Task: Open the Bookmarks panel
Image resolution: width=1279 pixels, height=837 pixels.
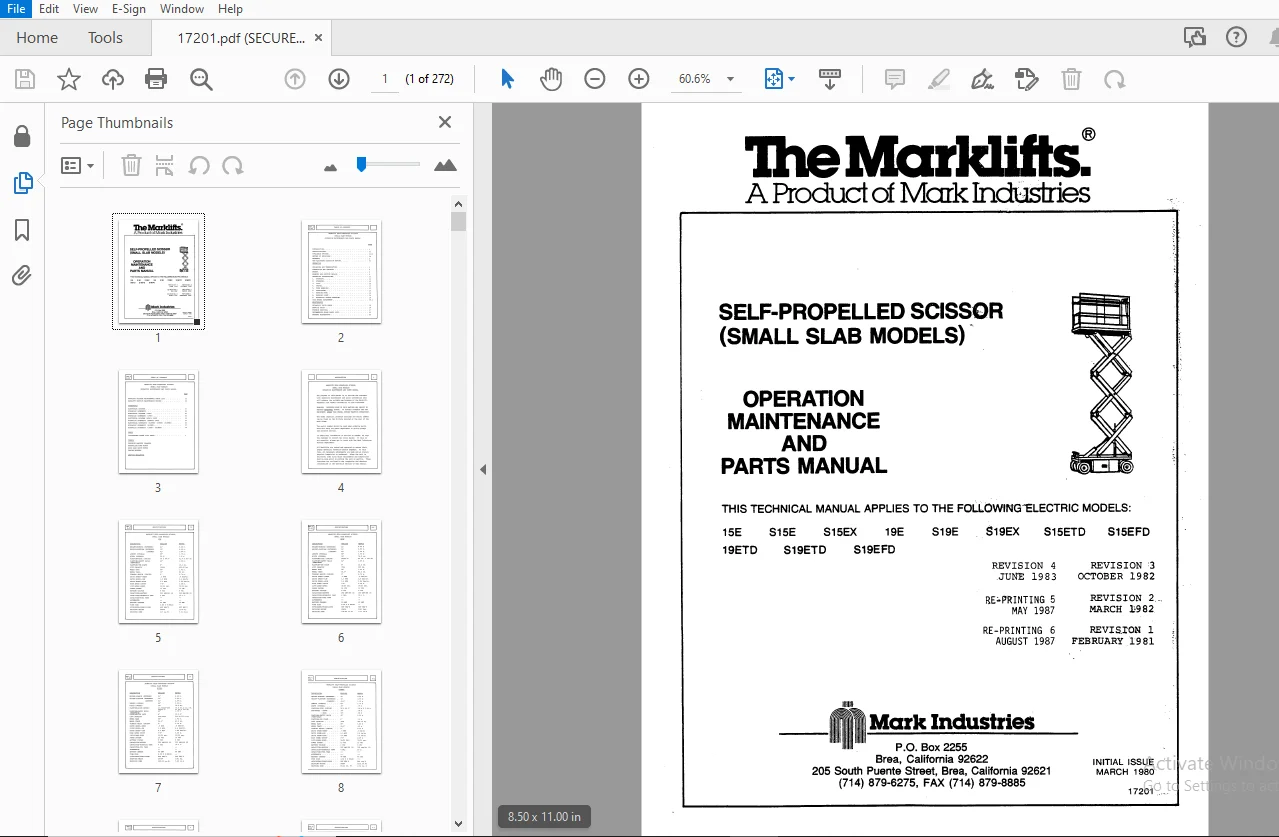Action: pyautogui.click(x=22, y=230)
